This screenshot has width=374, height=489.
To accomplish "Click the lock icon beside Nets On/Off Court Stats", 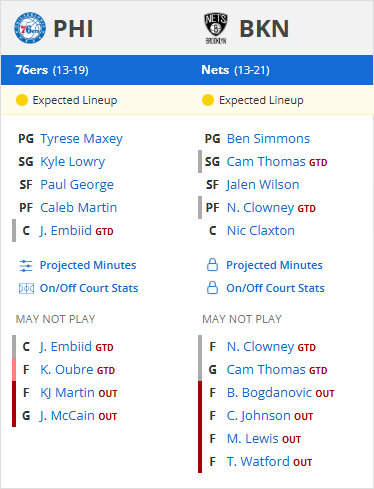I will coord(212,288).
